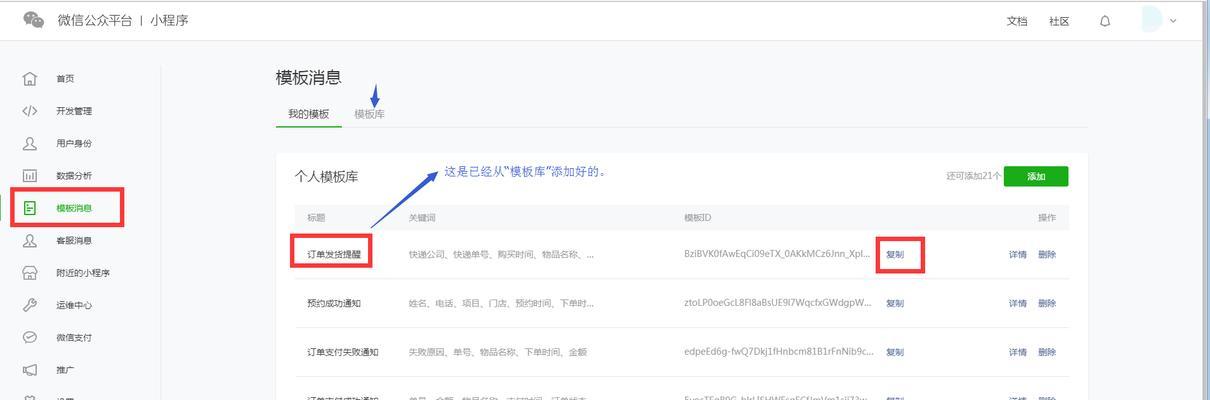
Task: Open 推广 in sidebar
Action: (x=65, y=370)
